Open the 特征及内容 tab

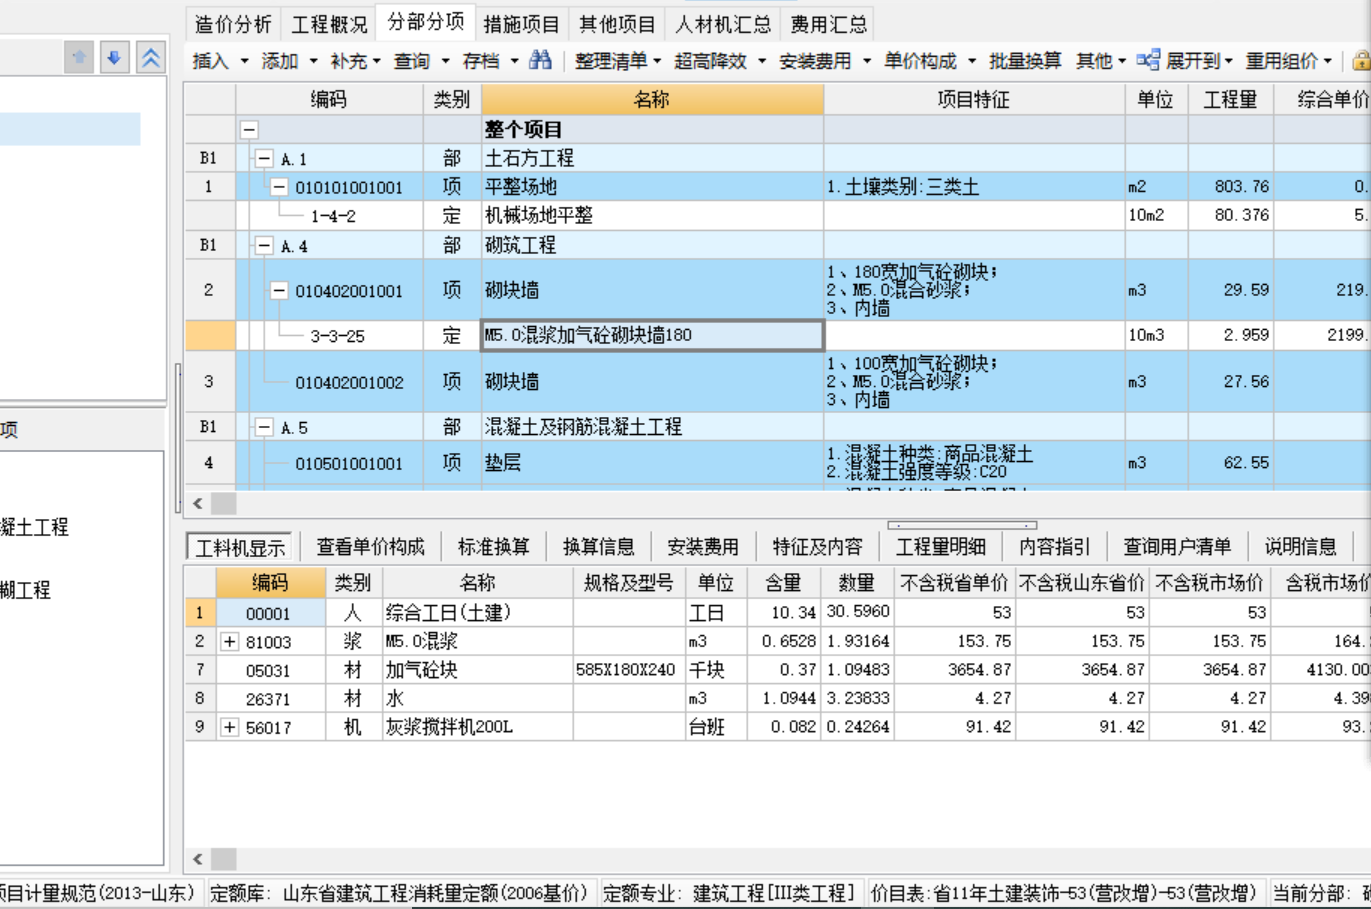(x=817, y=547)
